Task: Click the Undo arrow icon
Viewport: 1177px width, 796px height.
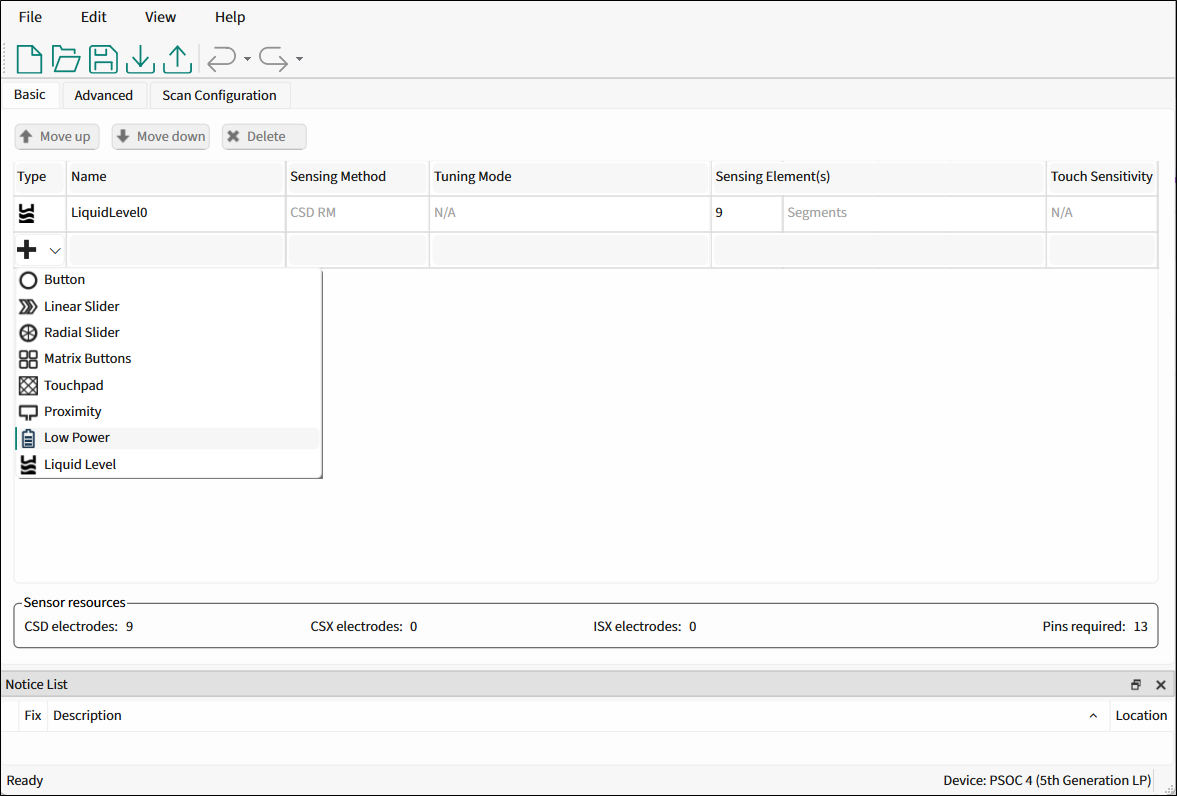Action: [221, 59]
